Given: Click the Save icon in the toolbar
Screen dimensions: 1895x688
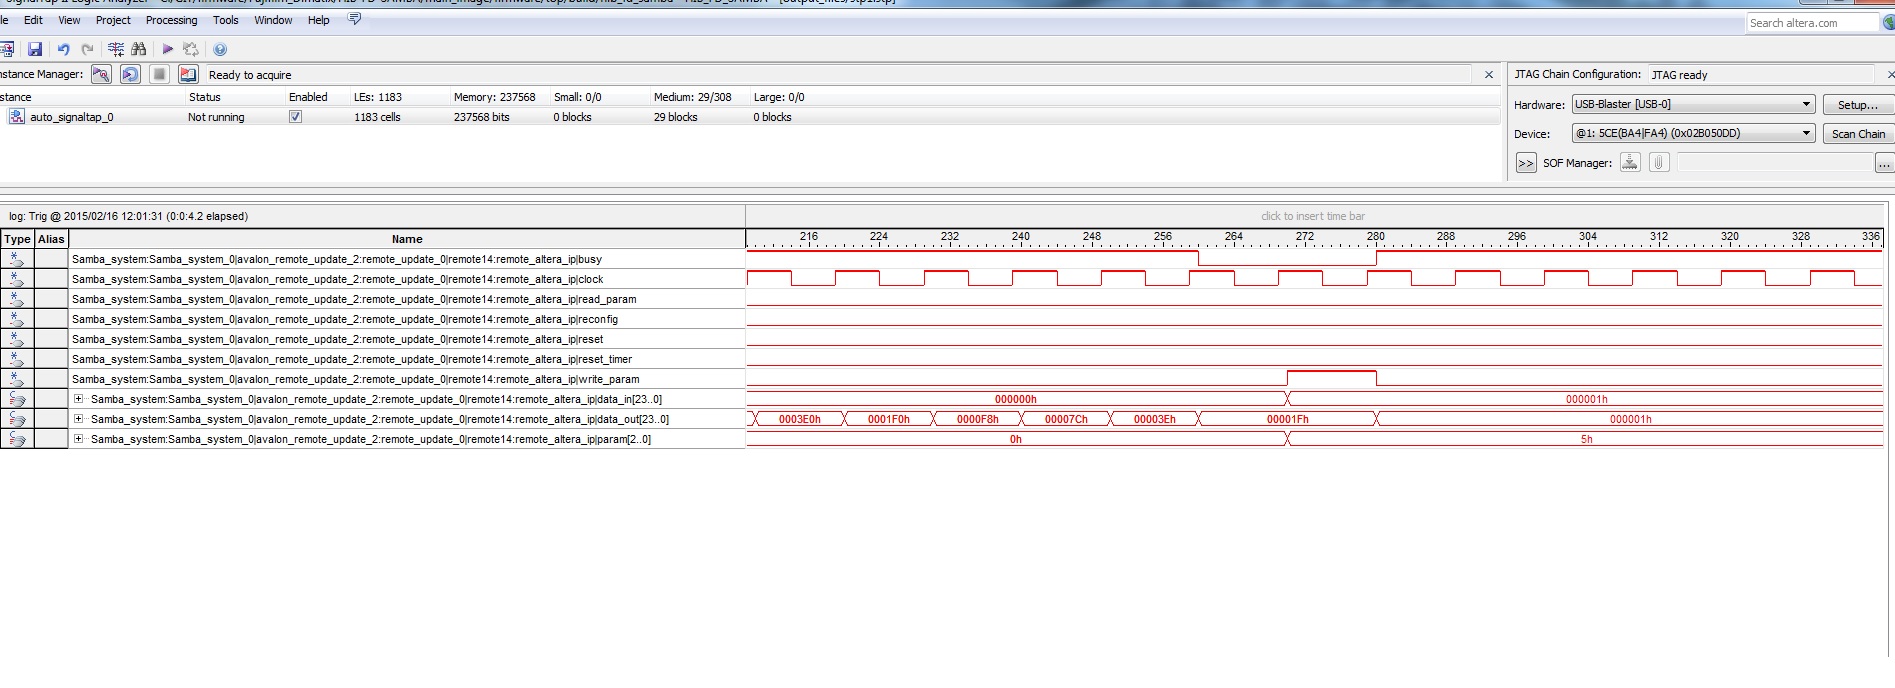Looking at the screenshot, I should pos(35,49).
